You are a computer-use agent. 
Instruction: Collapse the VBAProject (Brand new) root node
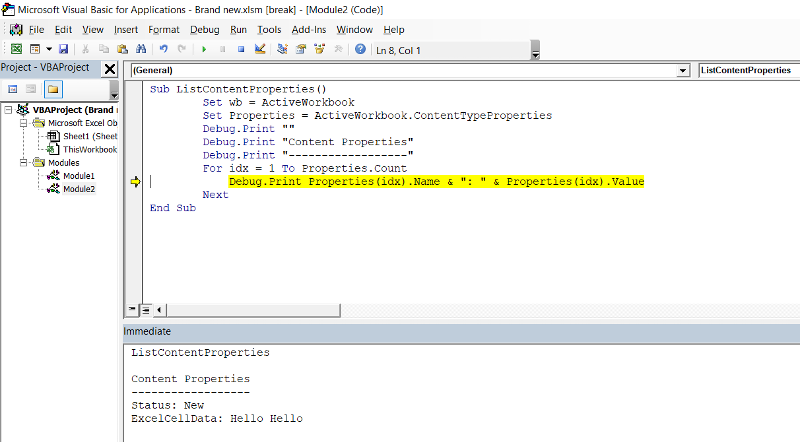[x=8, y=110]
